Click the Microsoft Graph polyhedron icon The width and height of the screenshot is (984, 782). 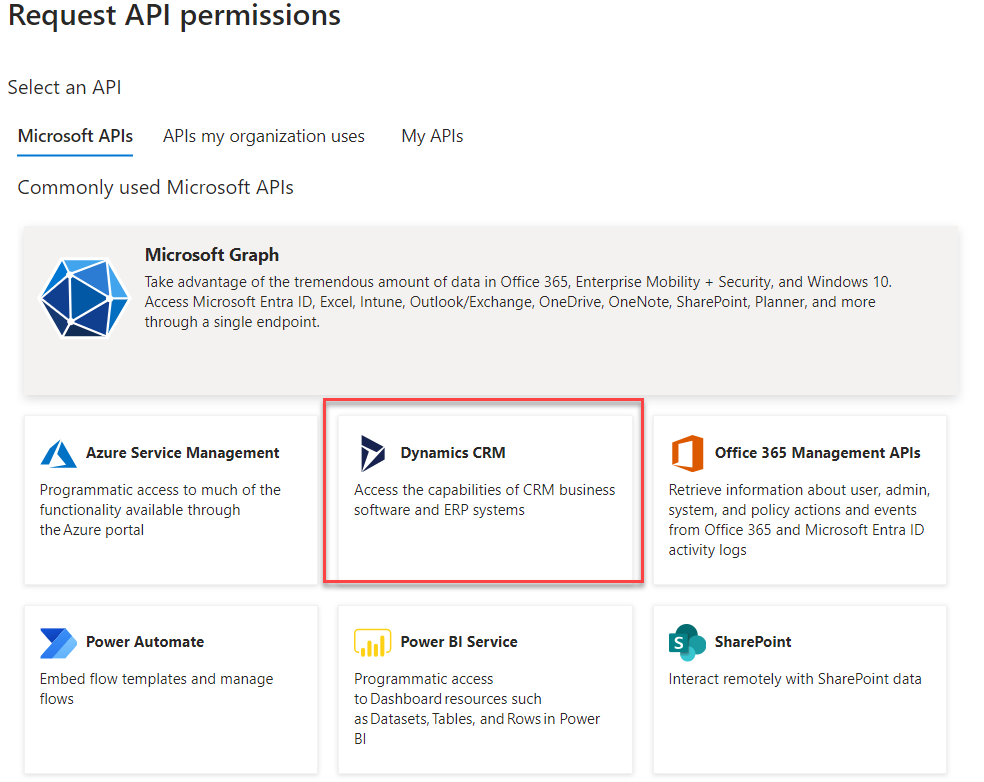[84, 297]
